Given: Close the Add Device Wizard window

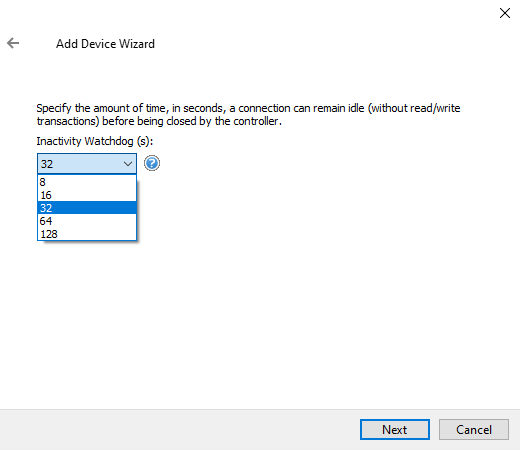Looking at the screenshot, I should [505, 13].
